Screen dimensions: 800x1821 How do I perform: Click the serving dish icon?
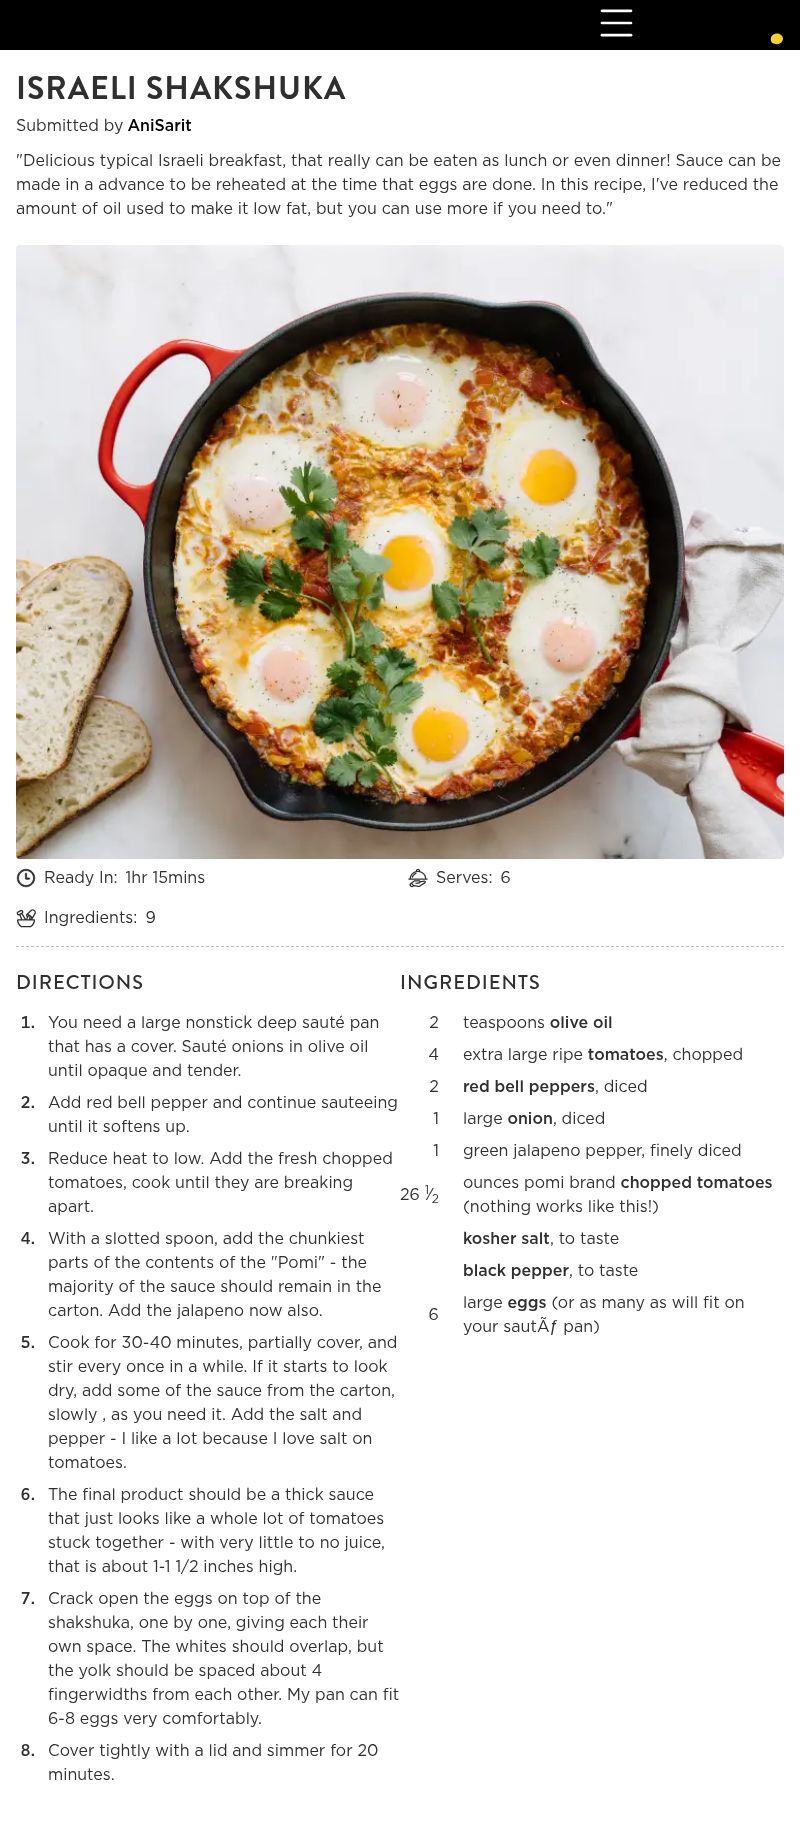[x=418, y=878]
